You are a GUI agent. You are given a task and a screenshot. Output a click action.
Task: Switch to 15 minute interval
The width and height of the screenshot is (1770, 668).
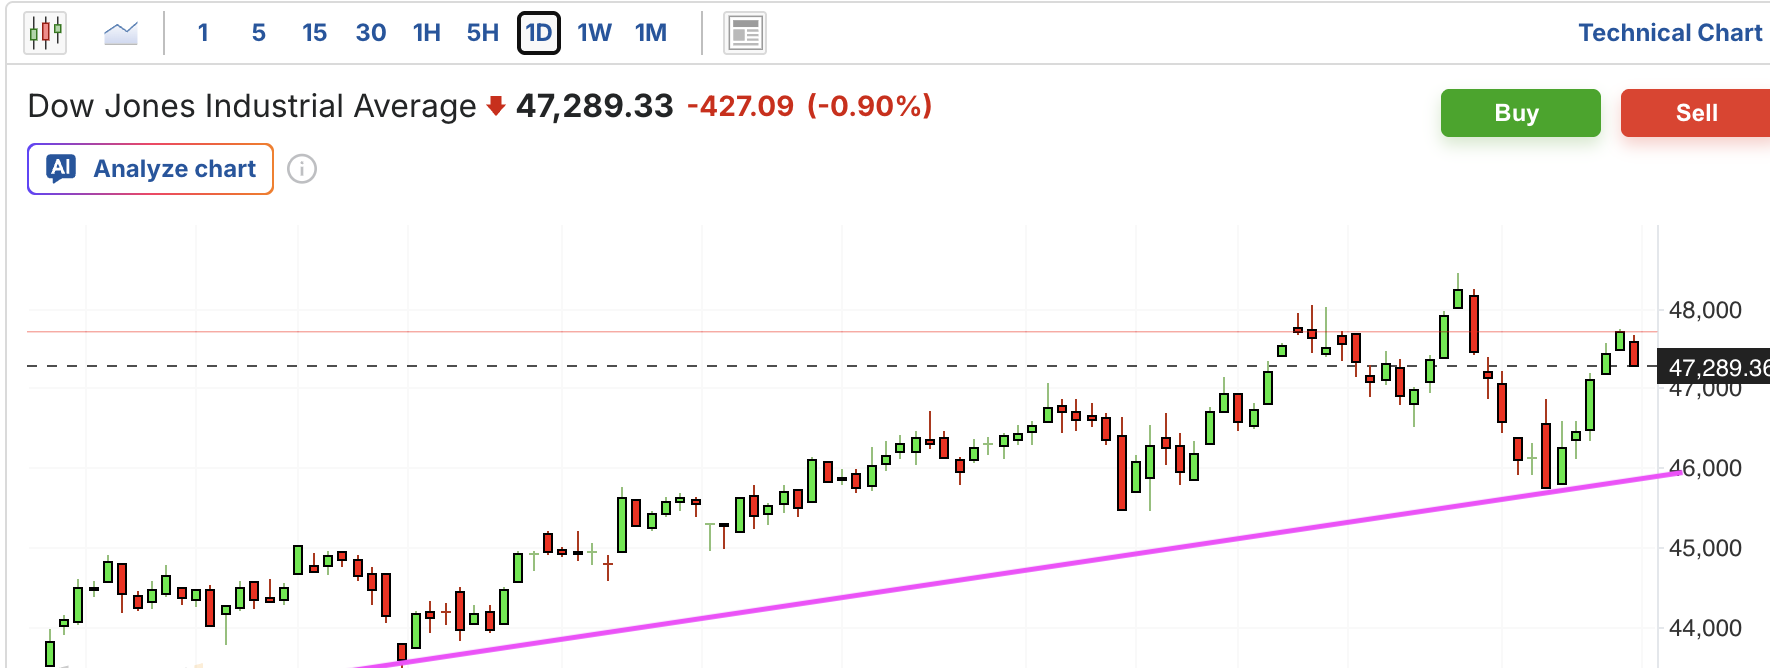[x=314, y=33]
